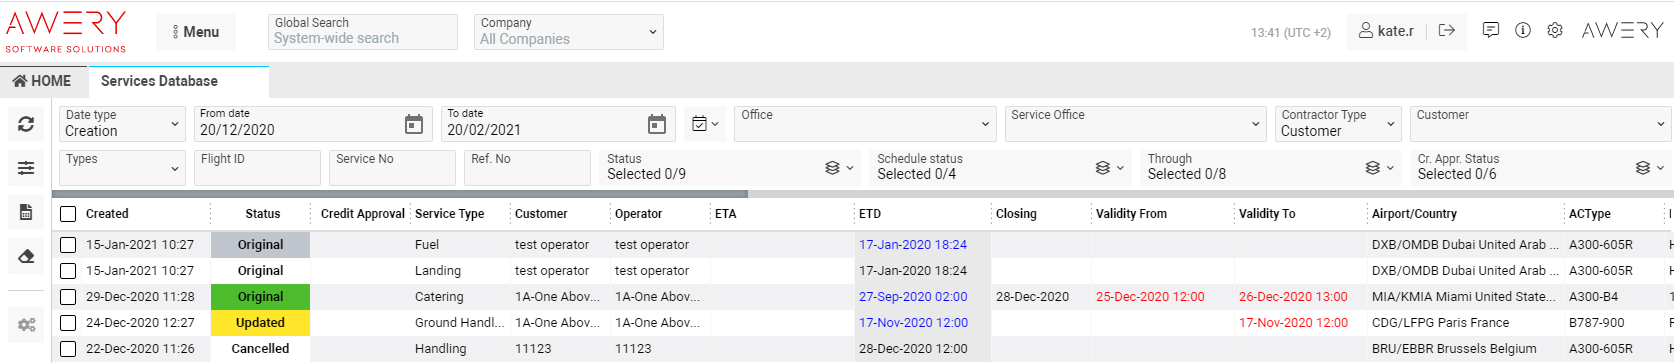The width and height of the screenshot is (1674, 363).
Task: Open the Contractor Type dropdown
Action: tap(1338, 123)
